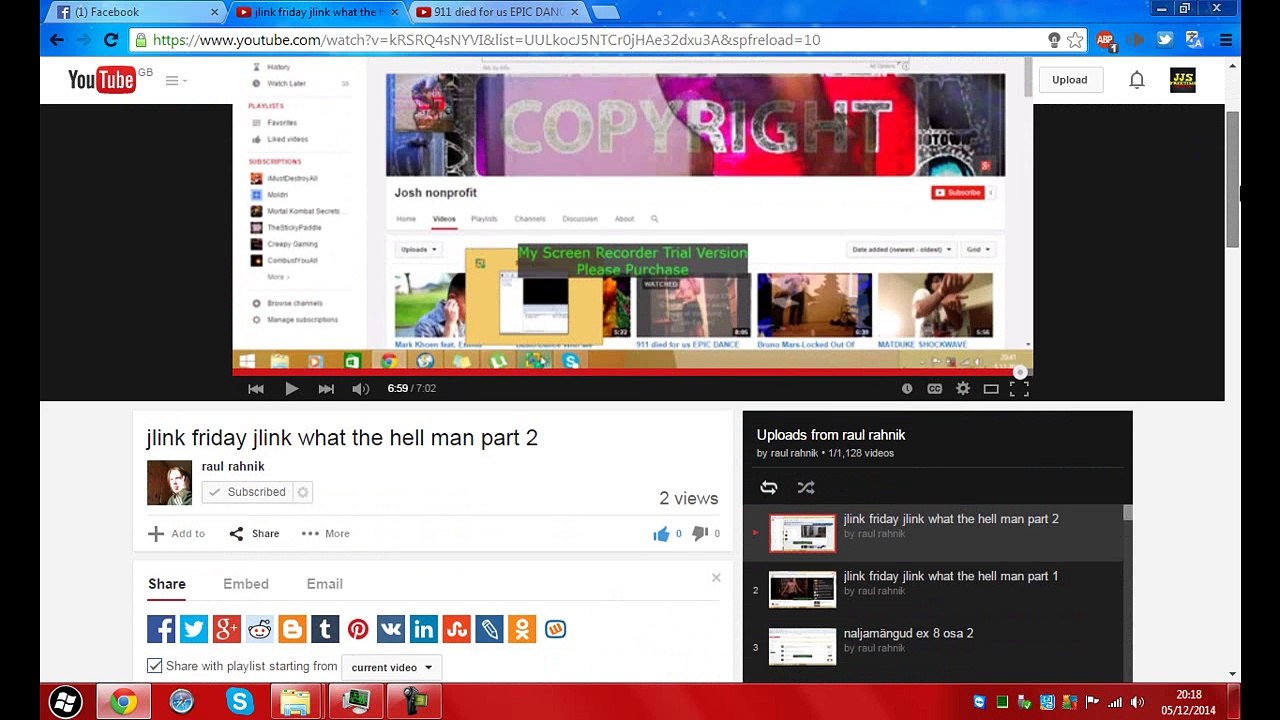Share to Tumblr
1280x720 pixels.
click(325, 629)
